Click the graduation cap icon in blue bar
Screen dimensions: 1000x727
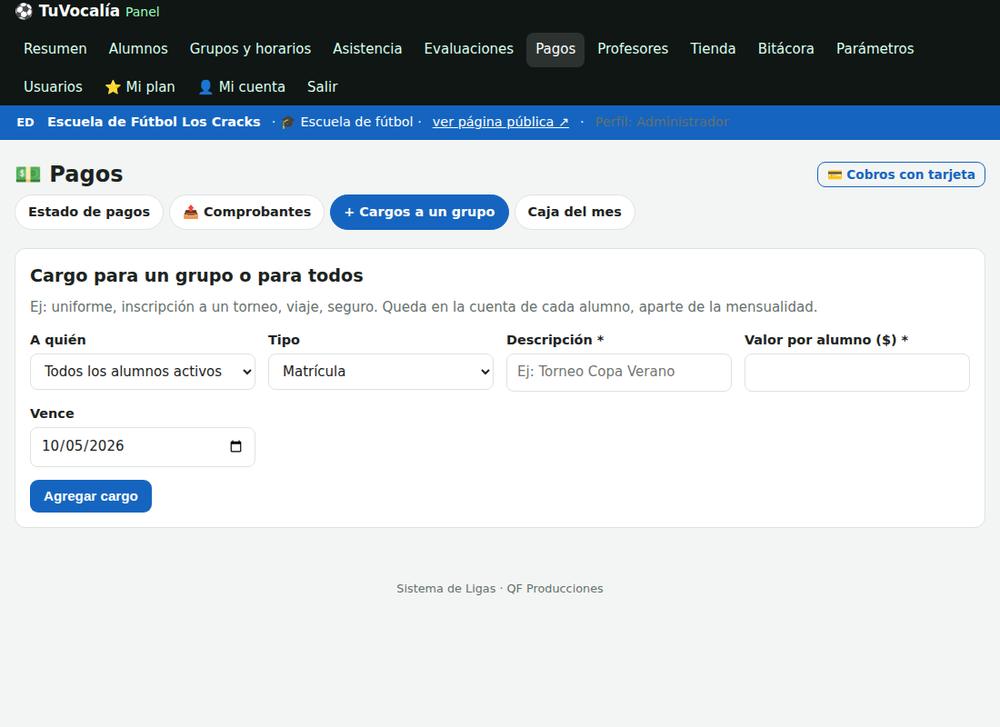click(x=288, y=122)
